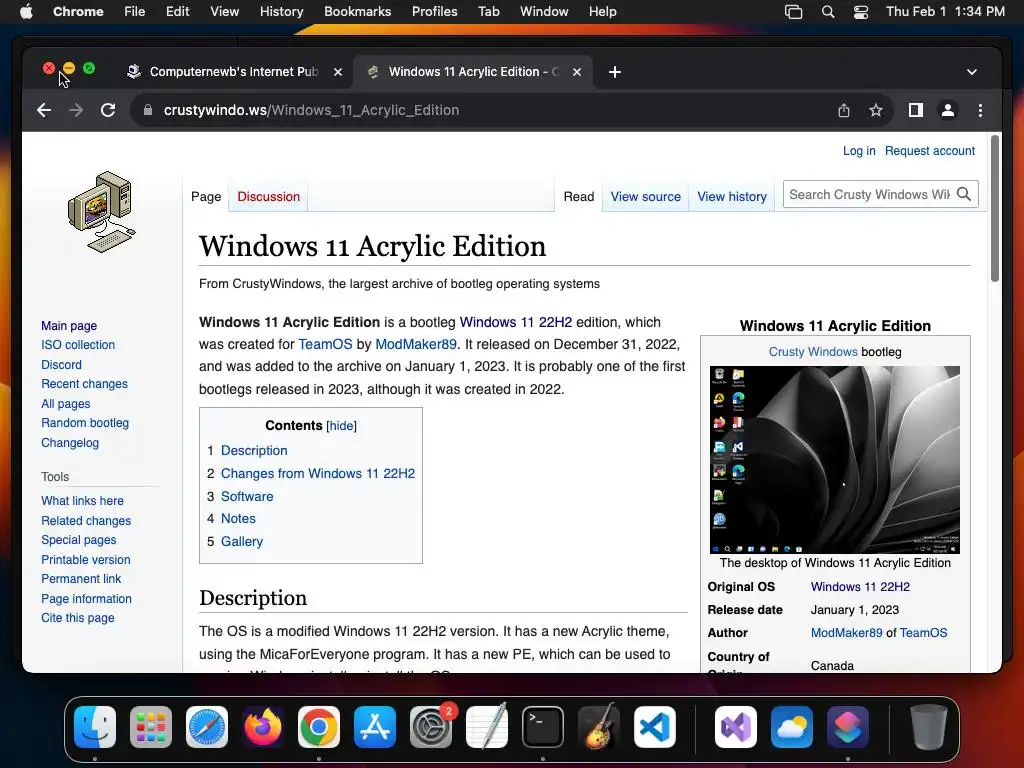Viewport: 1024px width, 768px height.
Task: Hide the Contents table via hide link
Action: 341,426
